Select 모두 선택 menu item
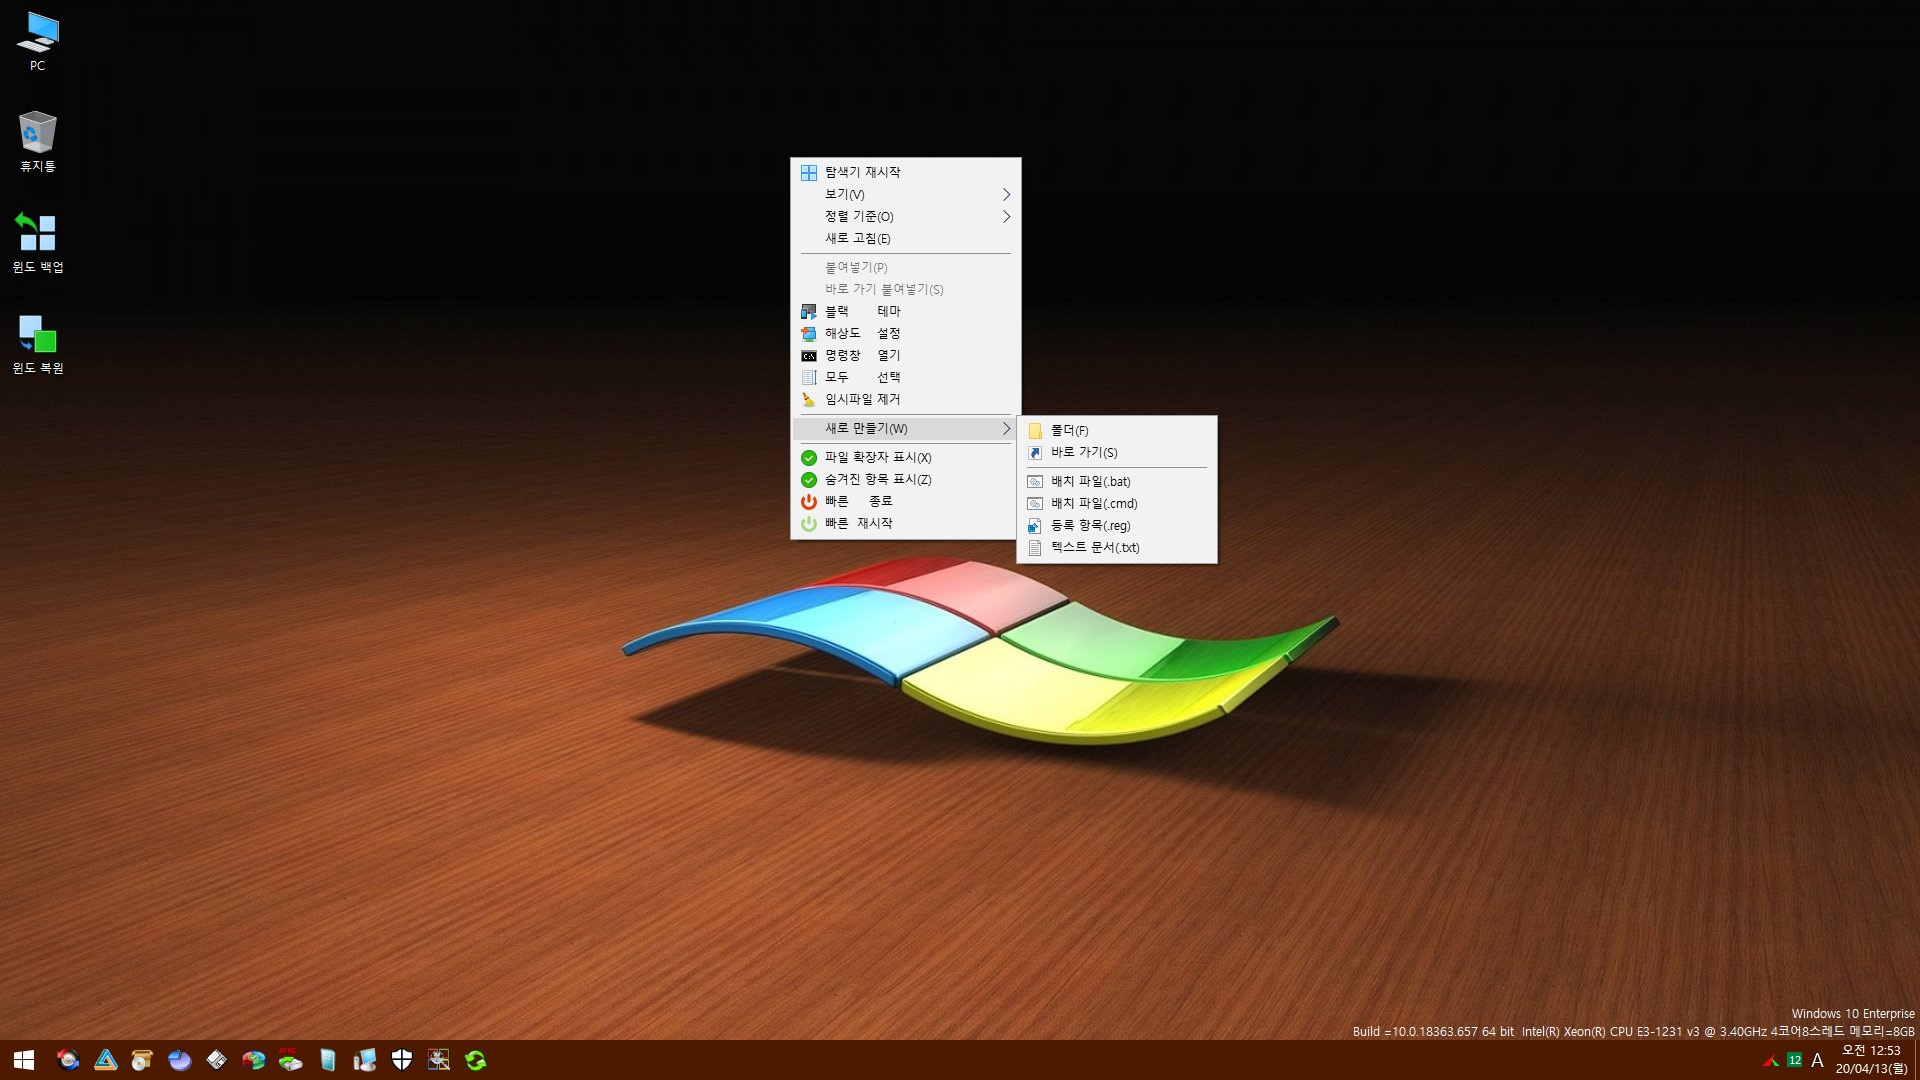Image resolution: width=1920 pixels, height=1080 pixels. (x=905, y=377)
